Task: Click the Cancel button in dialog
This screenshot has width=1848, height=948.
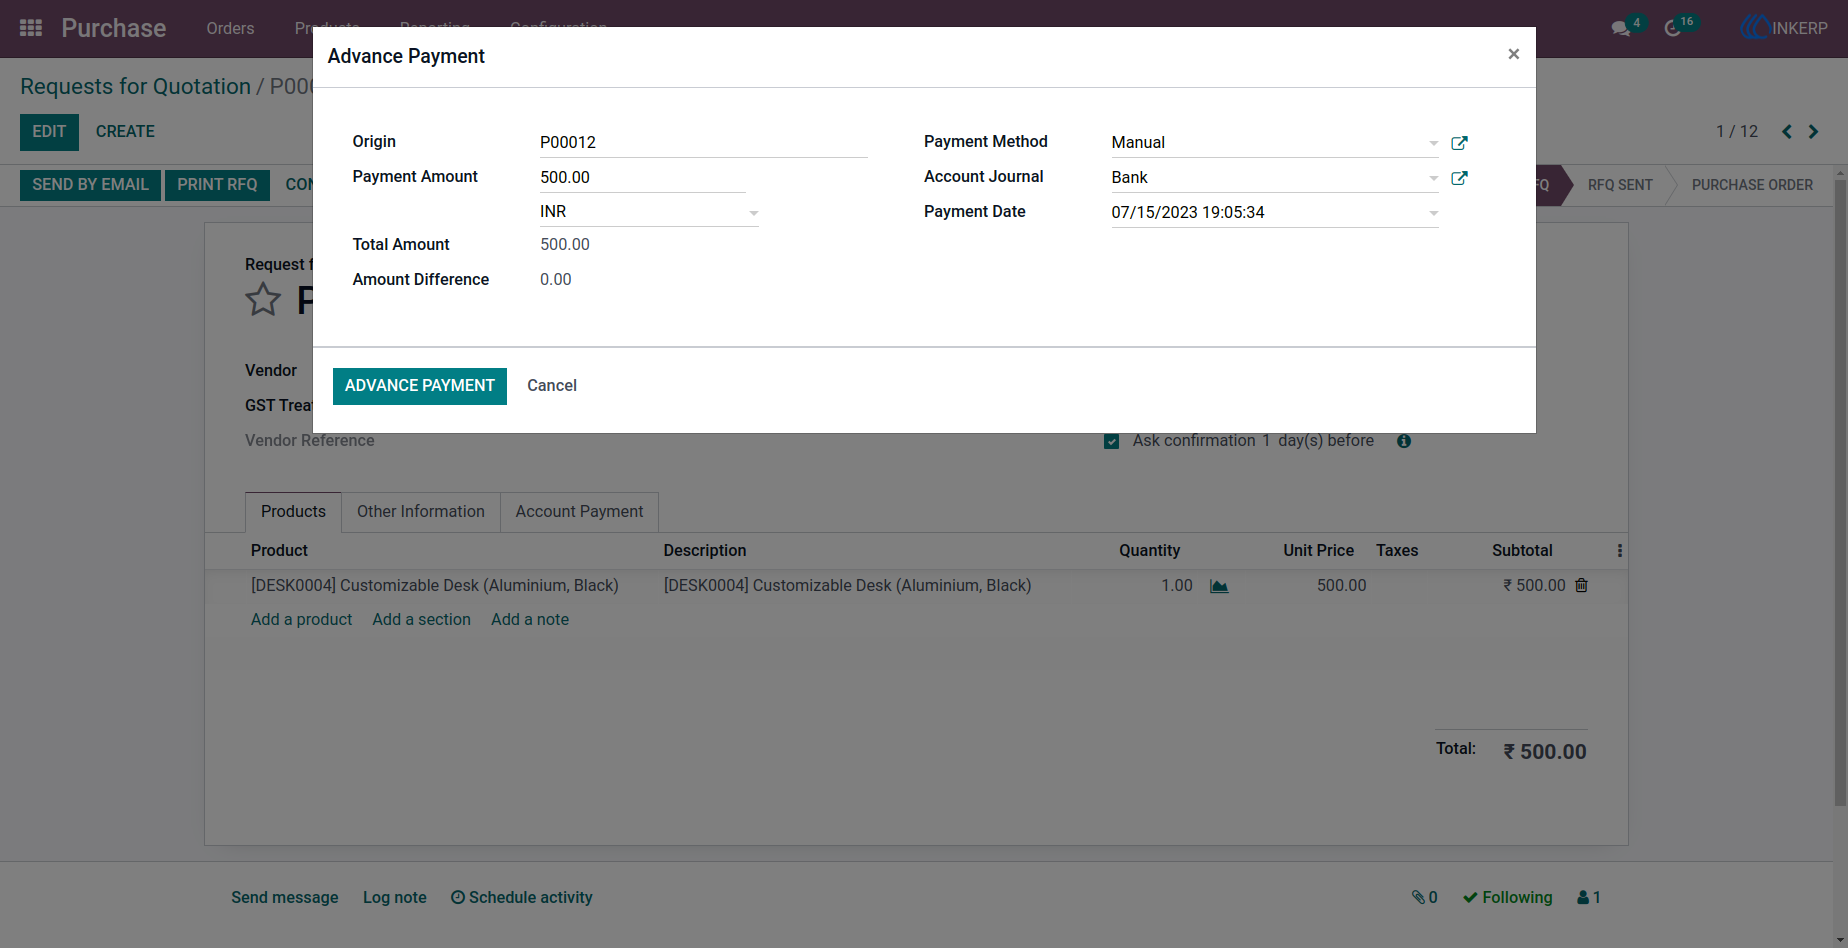Action: [552, 386]
